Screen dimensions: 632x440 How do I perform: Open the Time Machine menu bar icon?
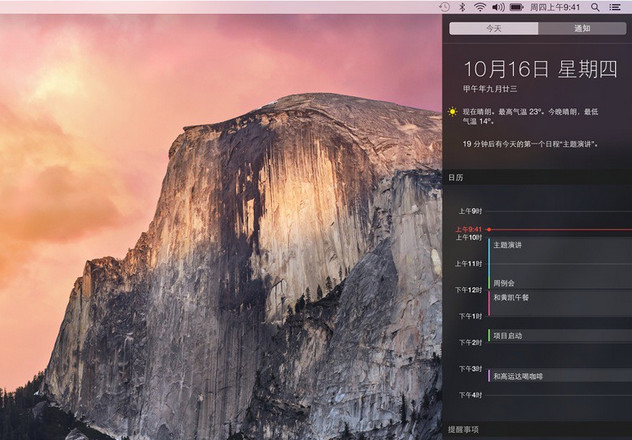tap(444, 7)
